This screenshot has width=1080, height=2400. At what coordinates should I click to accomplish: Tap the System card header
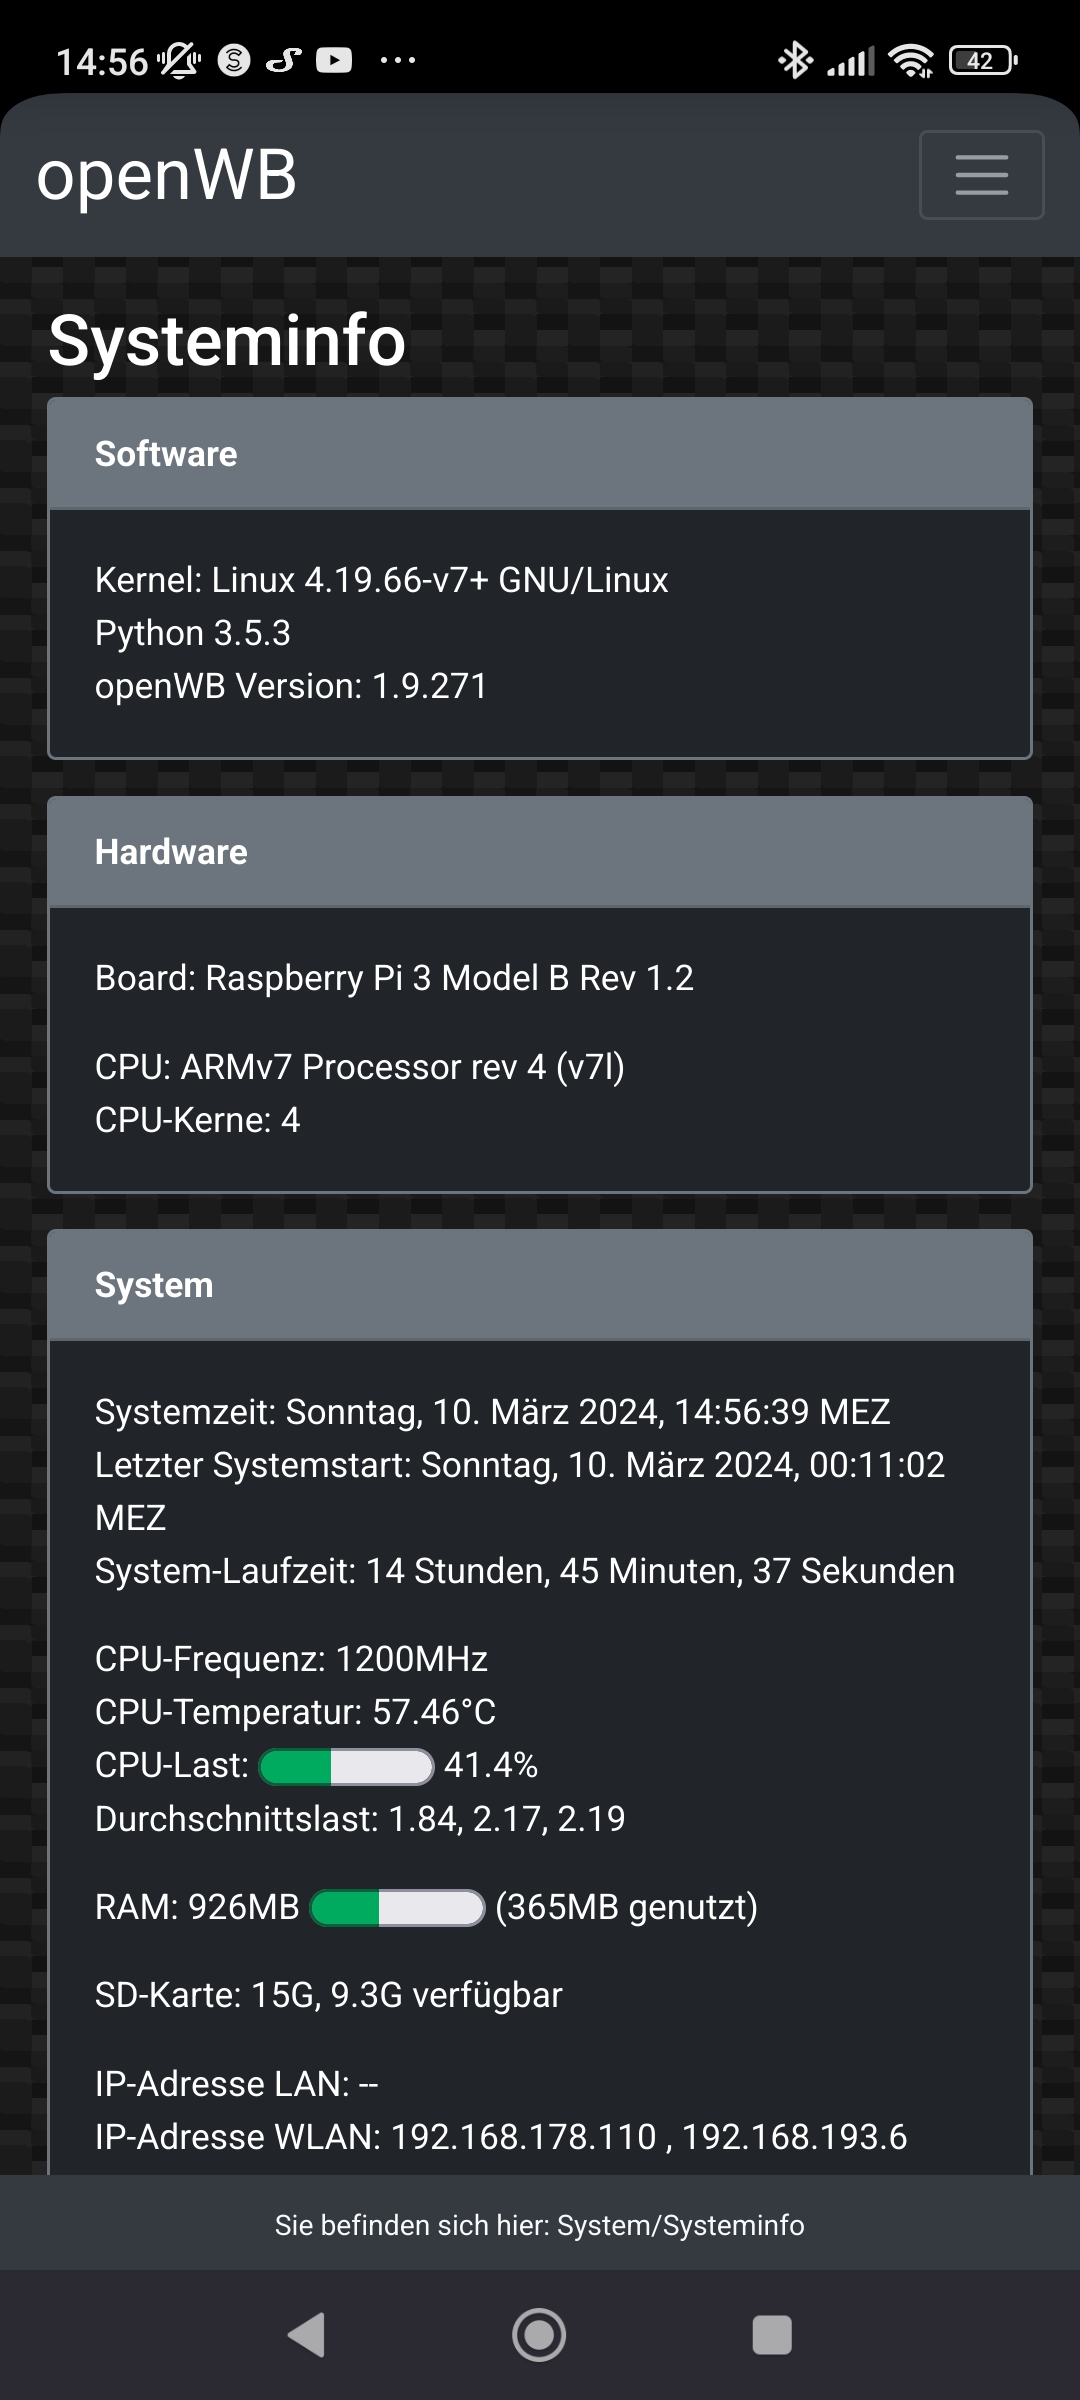click(540, 1285)
